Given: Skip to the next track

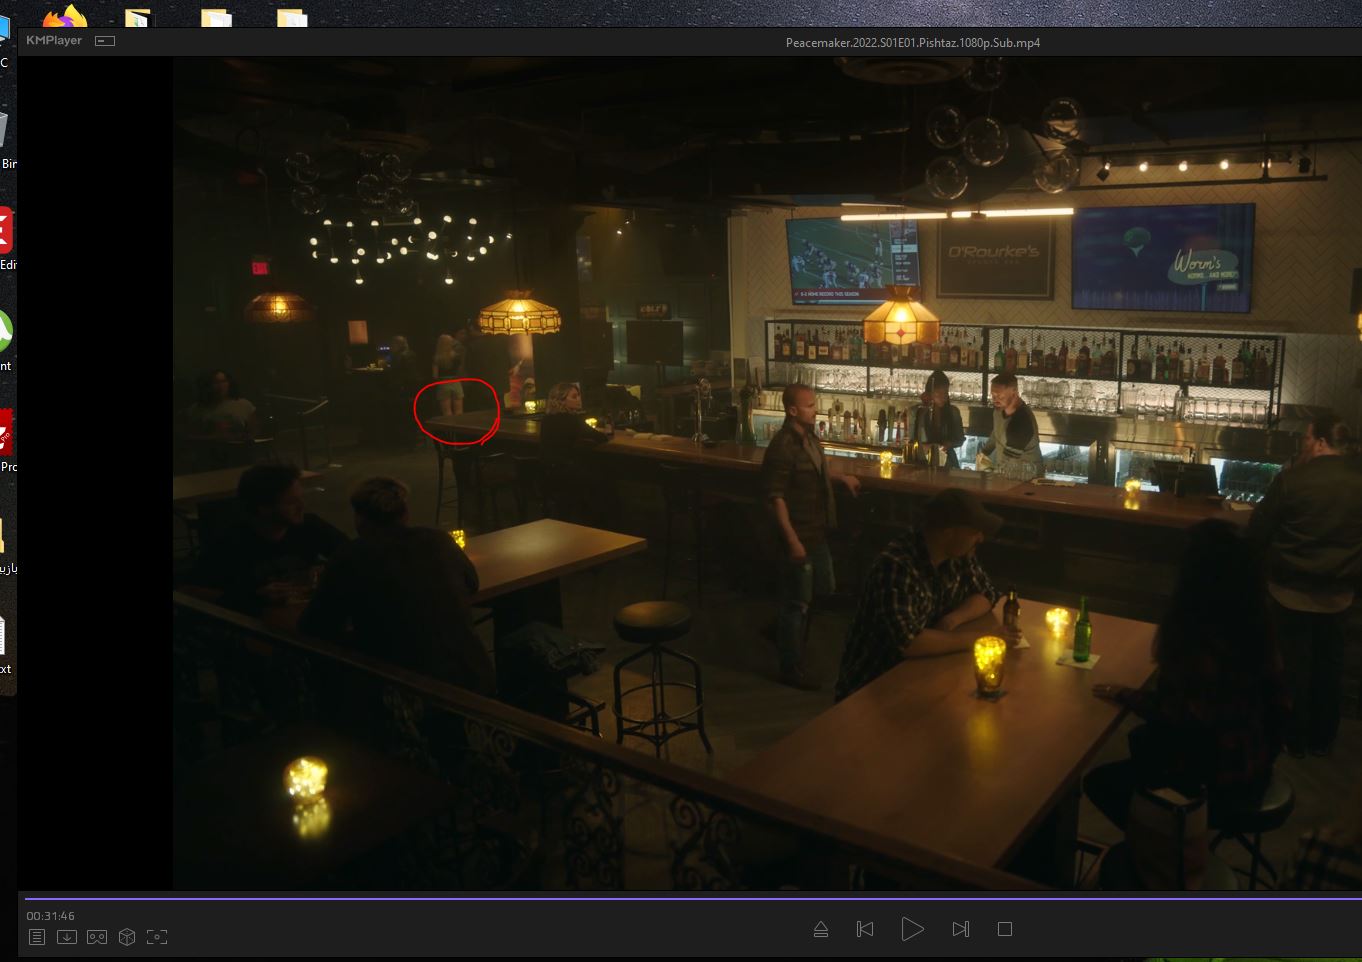Looking at the screenshot, I should pyautogui.click(x=960, y=929).
